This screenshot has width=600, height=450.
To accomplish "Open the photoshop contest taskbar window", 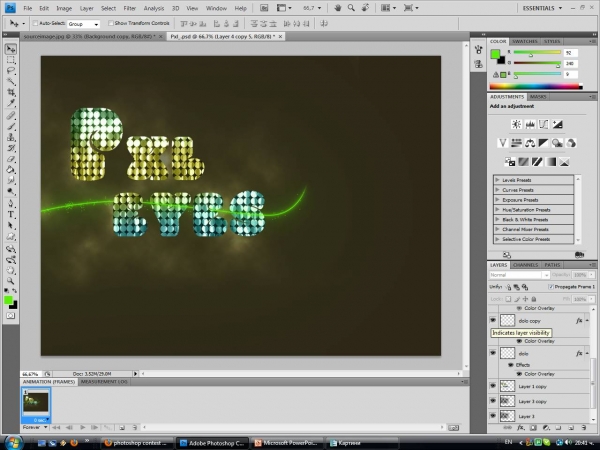I will 137,443.
